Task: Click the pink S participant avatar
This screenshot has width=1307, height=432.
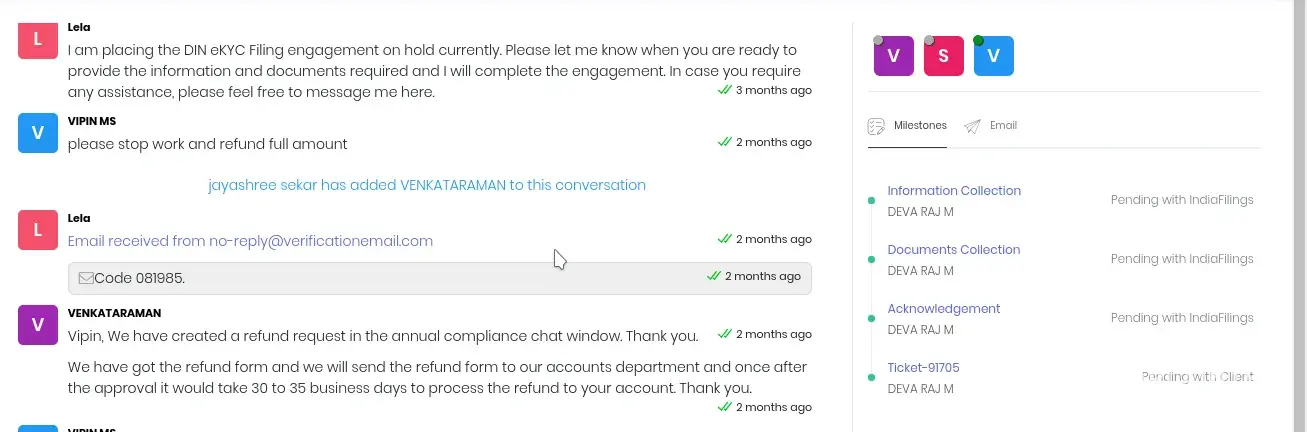Action: coord(943,57)
